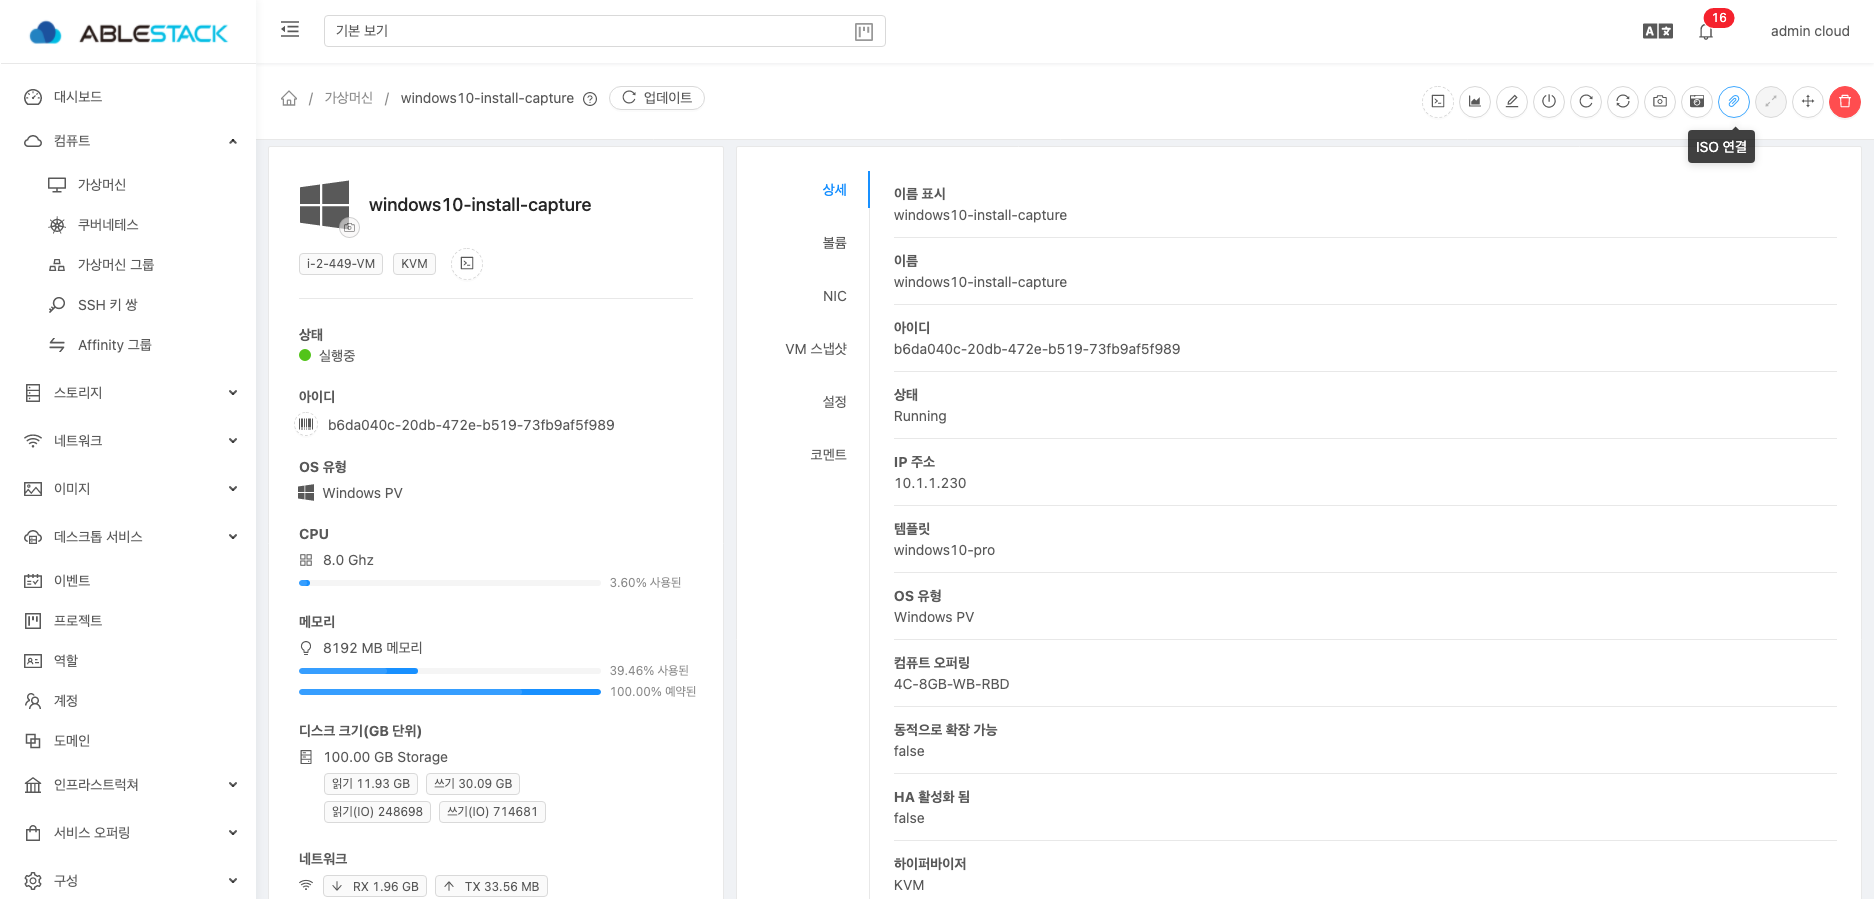
Task: Switch to the 볼륨 tab
Action: [x=834, y=243]
